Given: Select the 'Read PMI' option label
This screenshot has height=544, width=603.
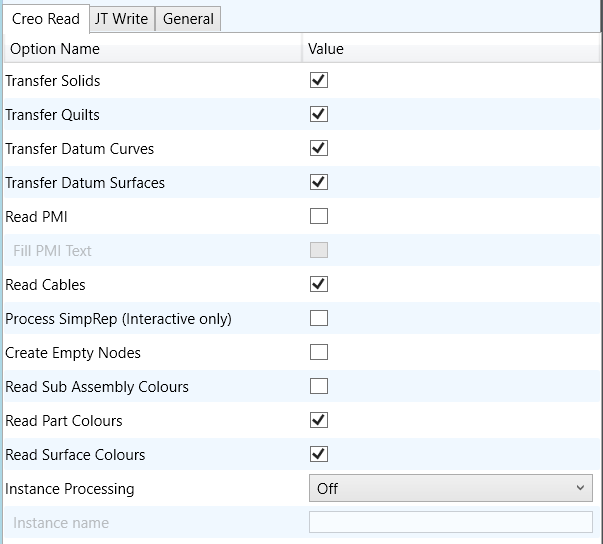Looking at the screenshot, I should 37,217.
